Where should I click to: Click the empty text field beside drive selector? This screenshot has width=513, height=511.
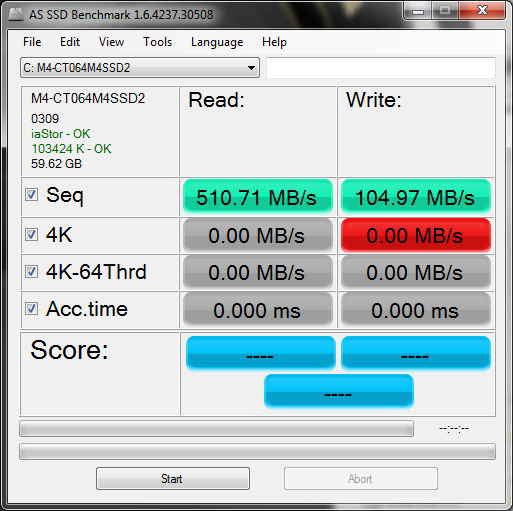tap(381, 68)
